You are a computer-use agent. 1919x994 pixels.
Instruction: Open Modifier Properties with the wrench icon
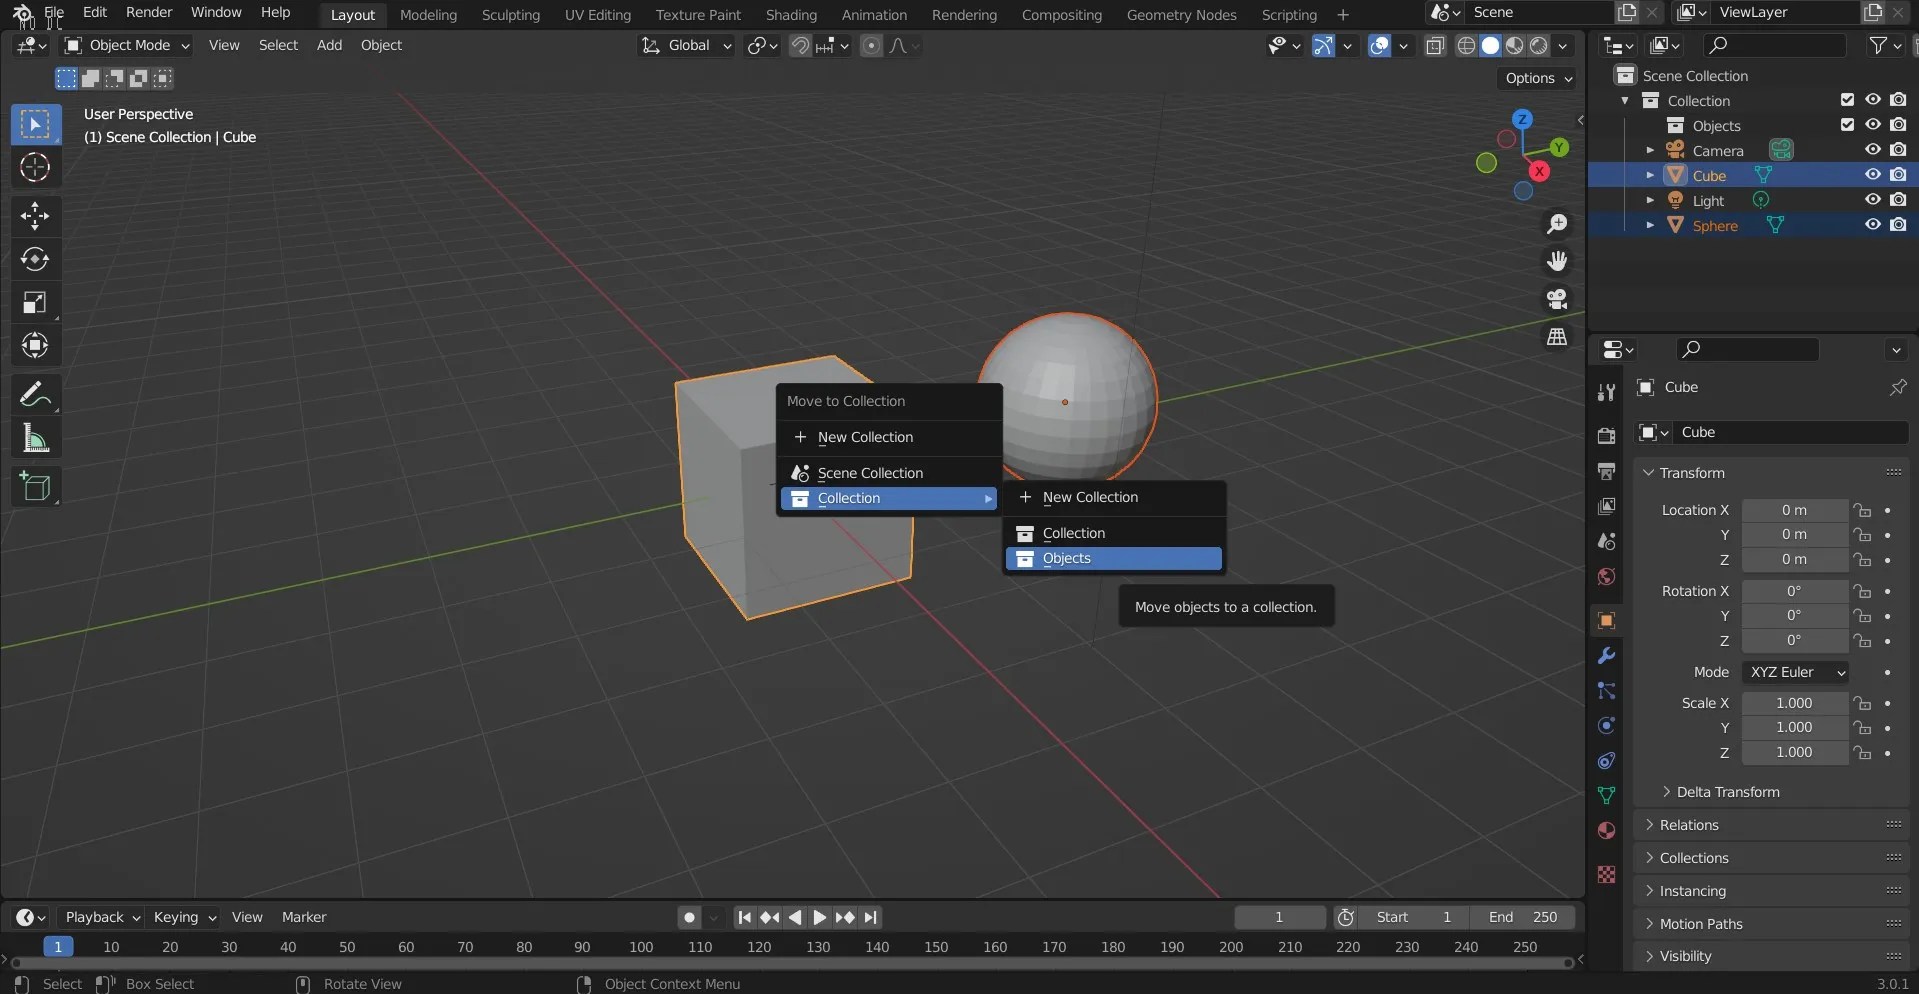(x=1606, y=655)
